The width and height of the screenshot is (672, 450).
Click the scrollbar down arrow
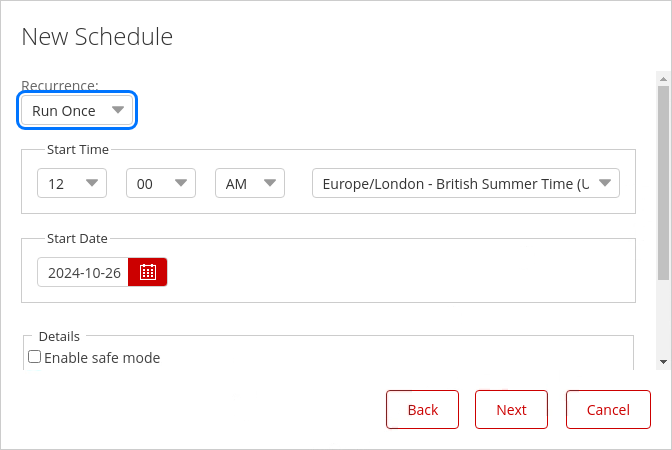pyautogui.click(x=663, y=361)
